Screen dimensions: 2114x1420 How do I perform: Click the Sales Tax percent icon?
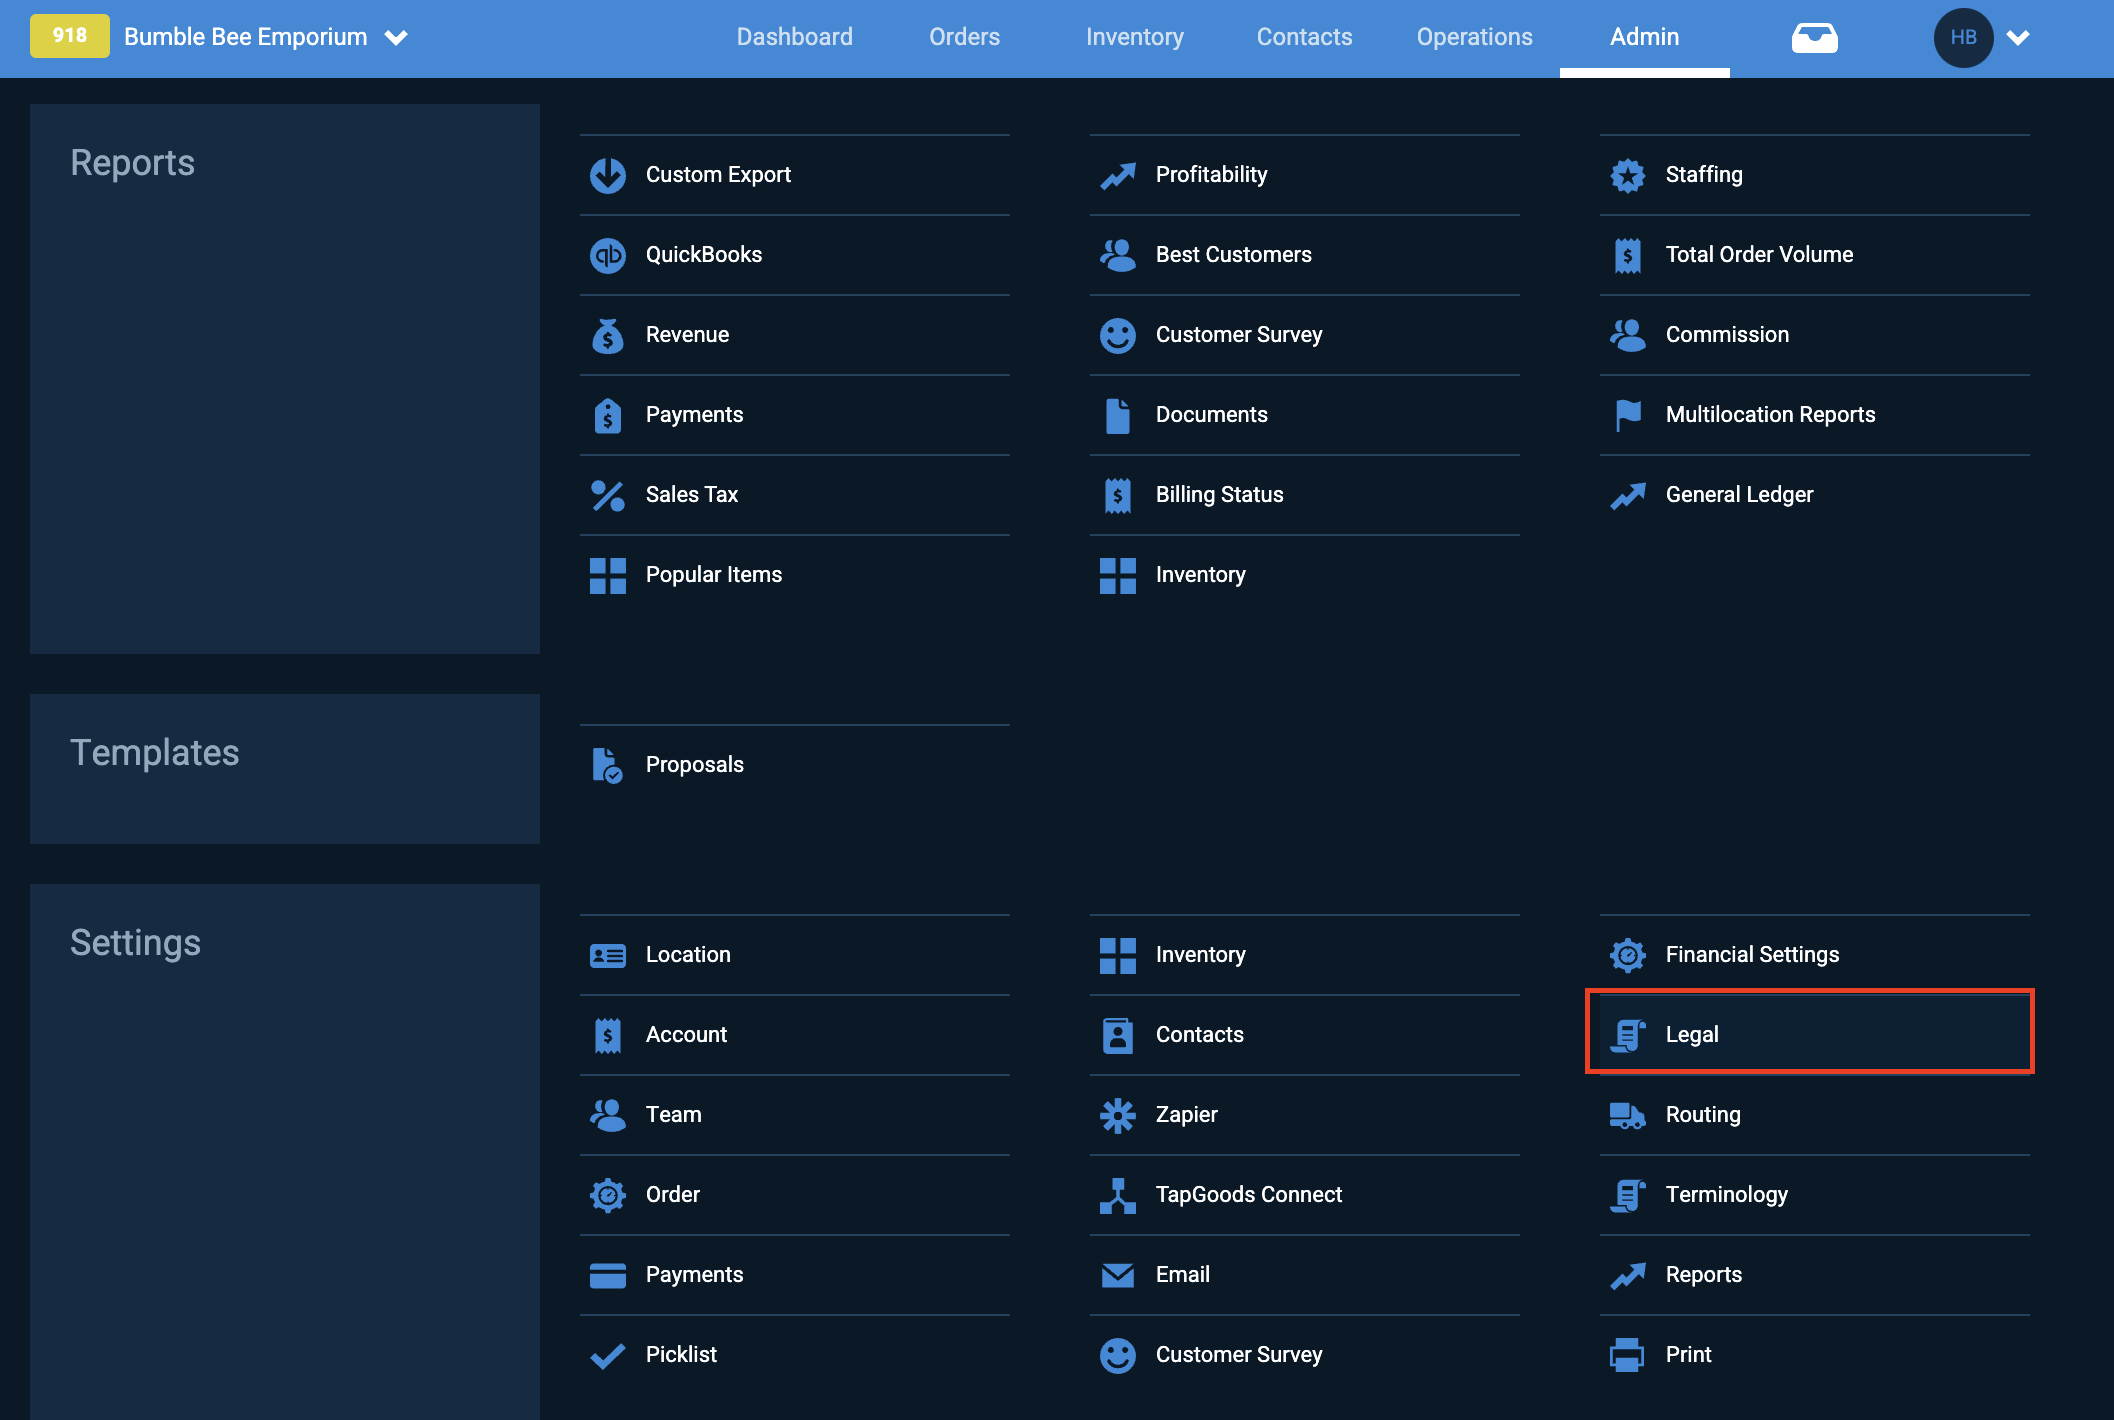point(608,495)
